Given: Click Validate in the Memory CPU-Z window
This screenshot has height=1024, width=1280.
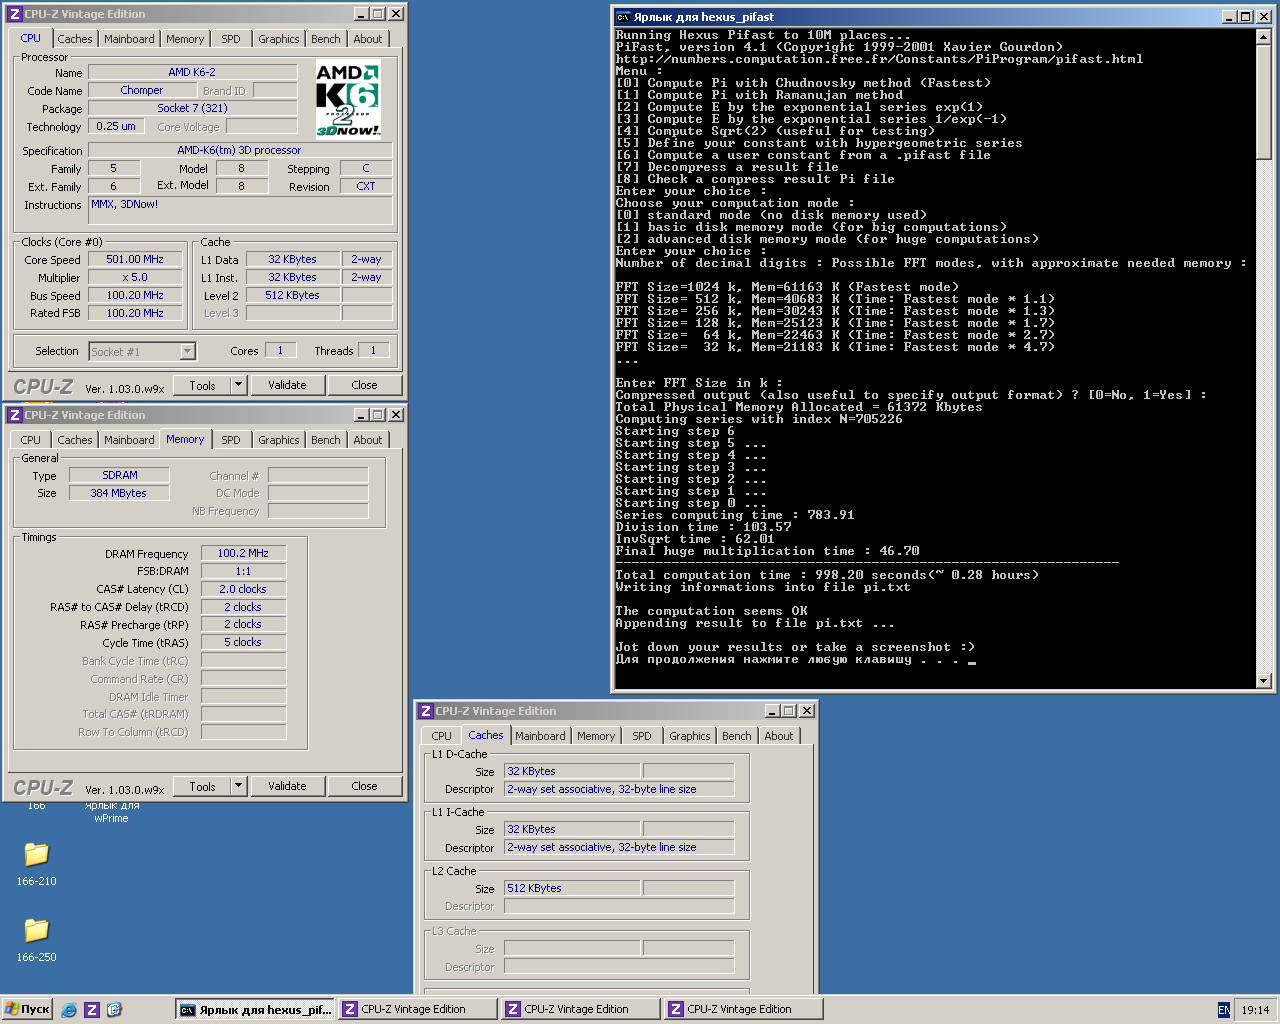Looking at the screenshot, I should [287, 786].
